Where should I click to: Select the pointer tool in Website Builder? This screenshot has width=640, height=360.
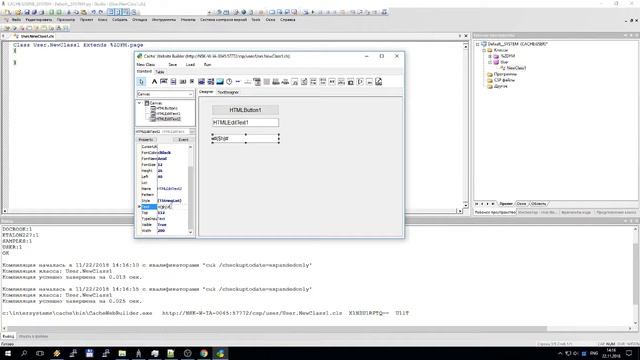point(141,82)
